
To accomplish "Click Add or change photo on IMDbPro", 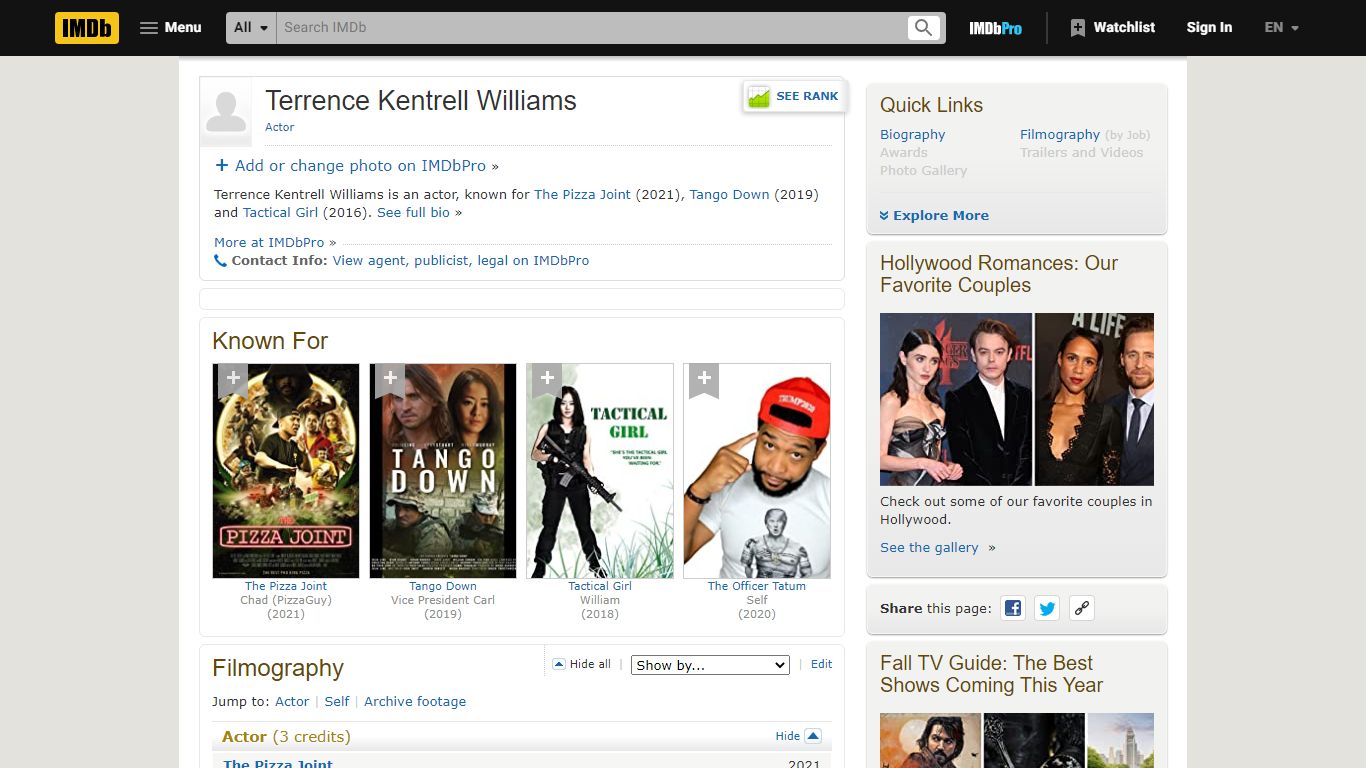I will (x=360, y=166).
